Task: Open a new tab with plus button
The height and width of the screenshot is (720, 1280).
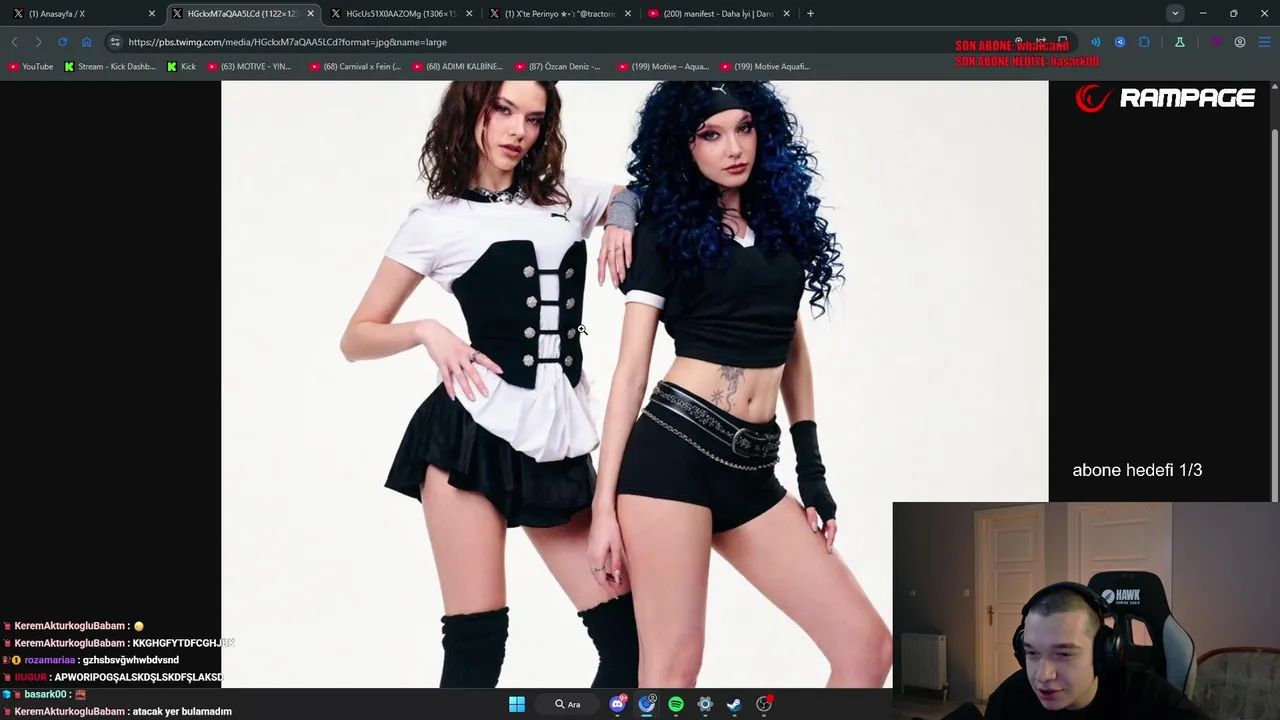Action: click(810, 13)
